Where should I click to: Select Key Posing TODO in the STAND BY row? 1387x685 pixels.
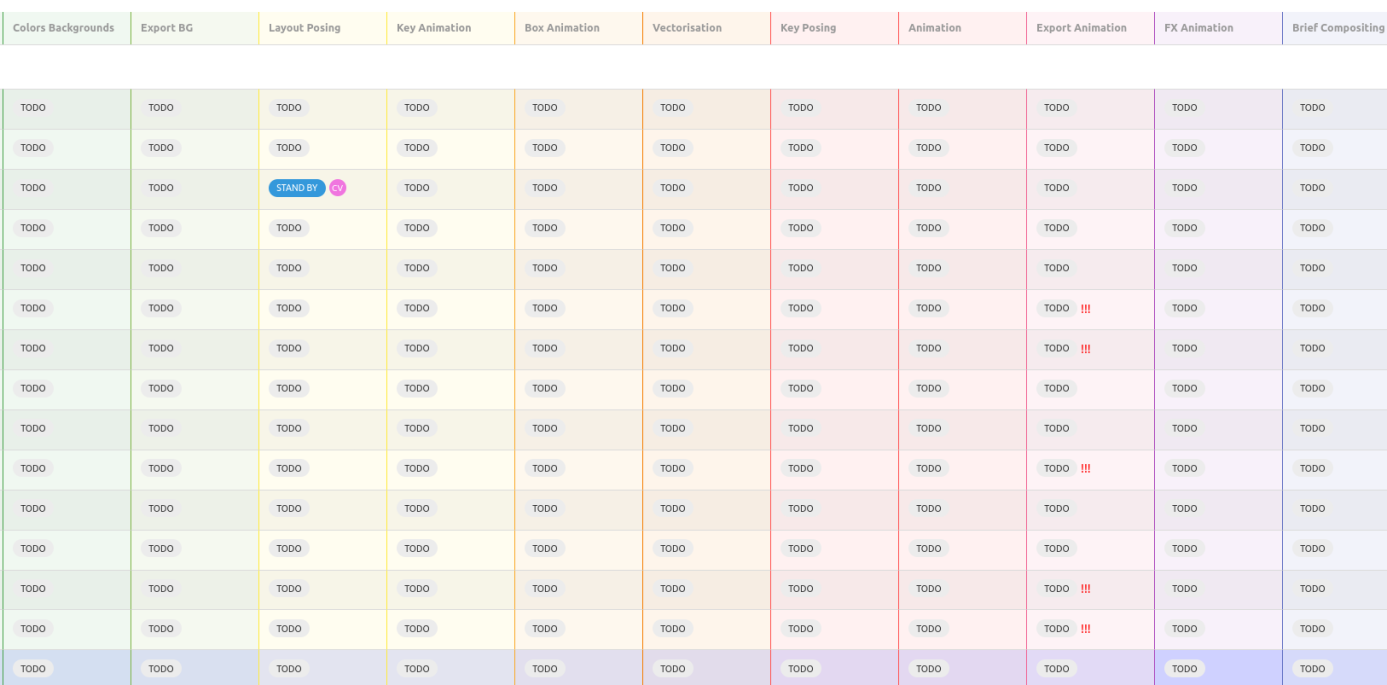coord(801,188)
